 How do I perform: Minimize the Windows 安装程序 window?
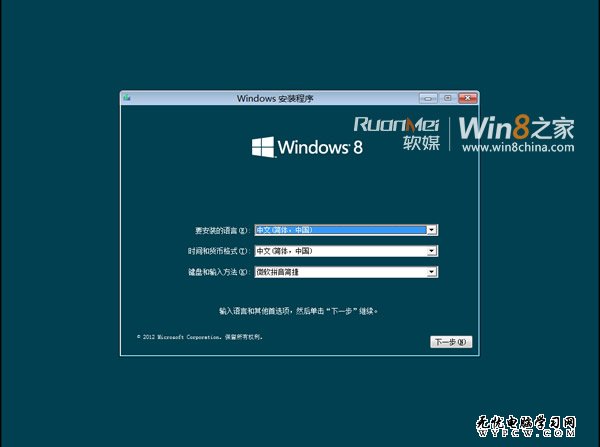click(428, 98)
